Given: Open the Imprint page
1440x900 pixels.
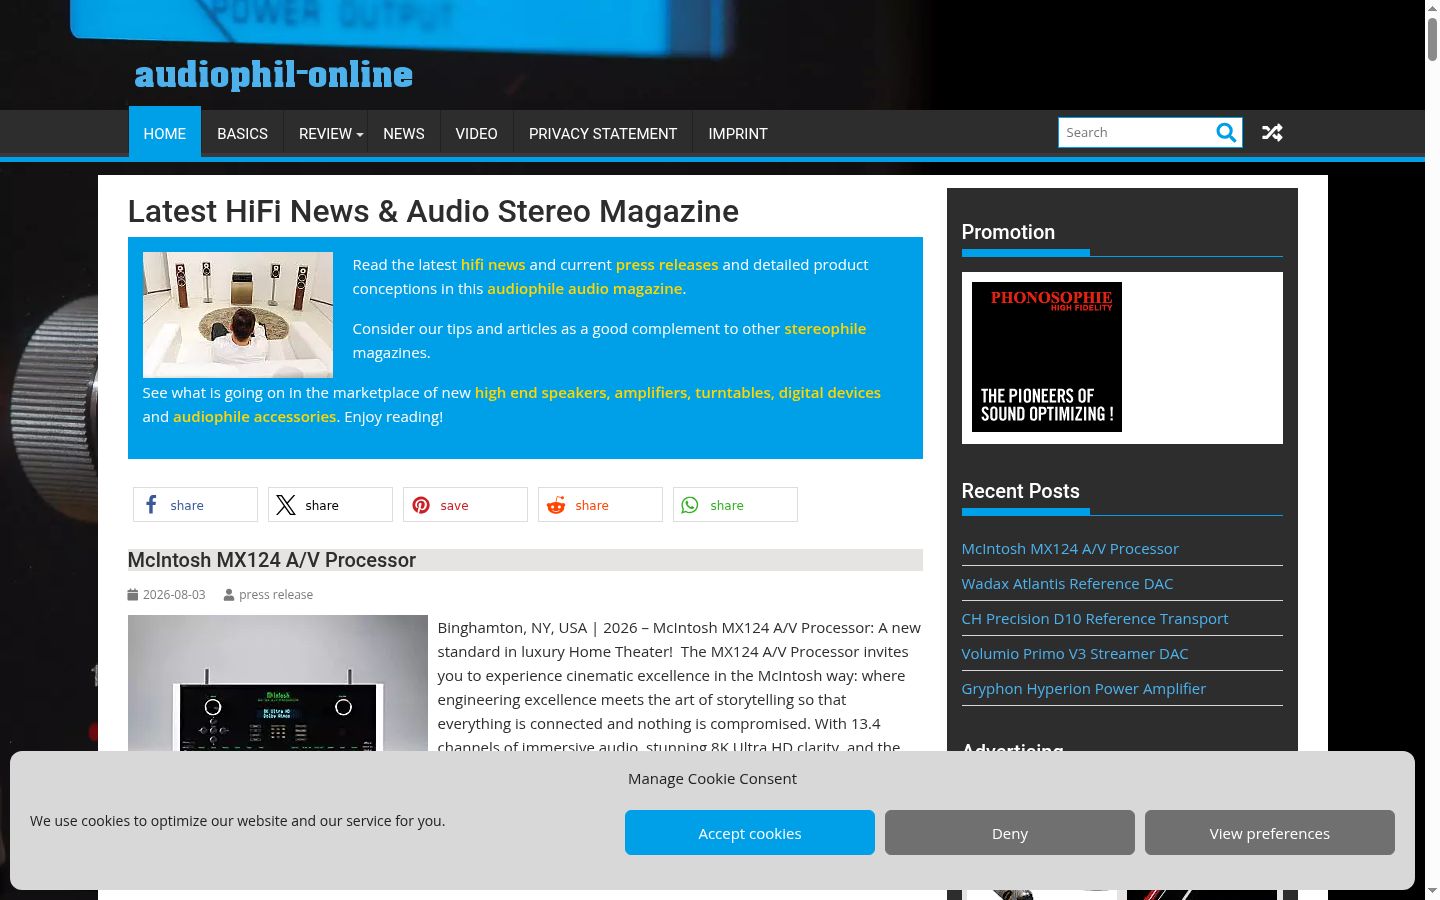Looking at the screenshot, I should (738, 133).
